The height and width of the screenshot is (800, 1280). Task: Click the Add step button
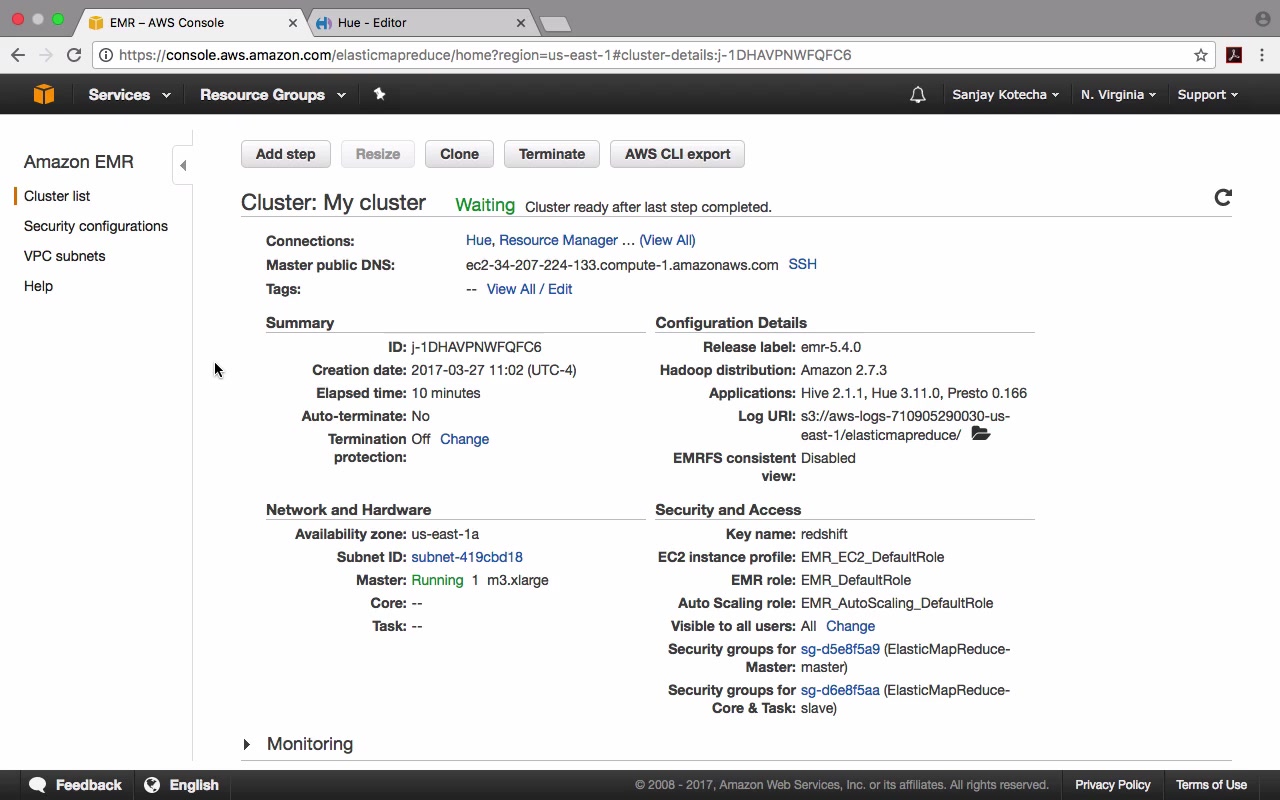pos(285,154)
